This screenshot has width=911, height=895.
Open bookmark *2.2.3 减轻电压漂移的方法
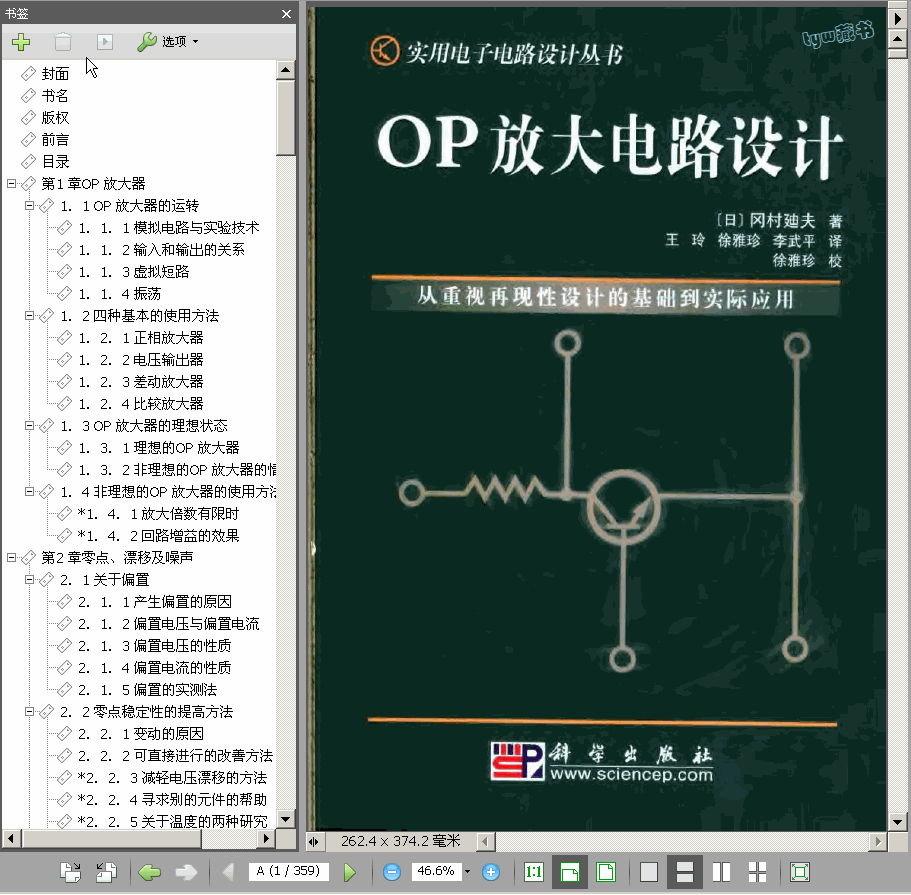tap(172, 778)
